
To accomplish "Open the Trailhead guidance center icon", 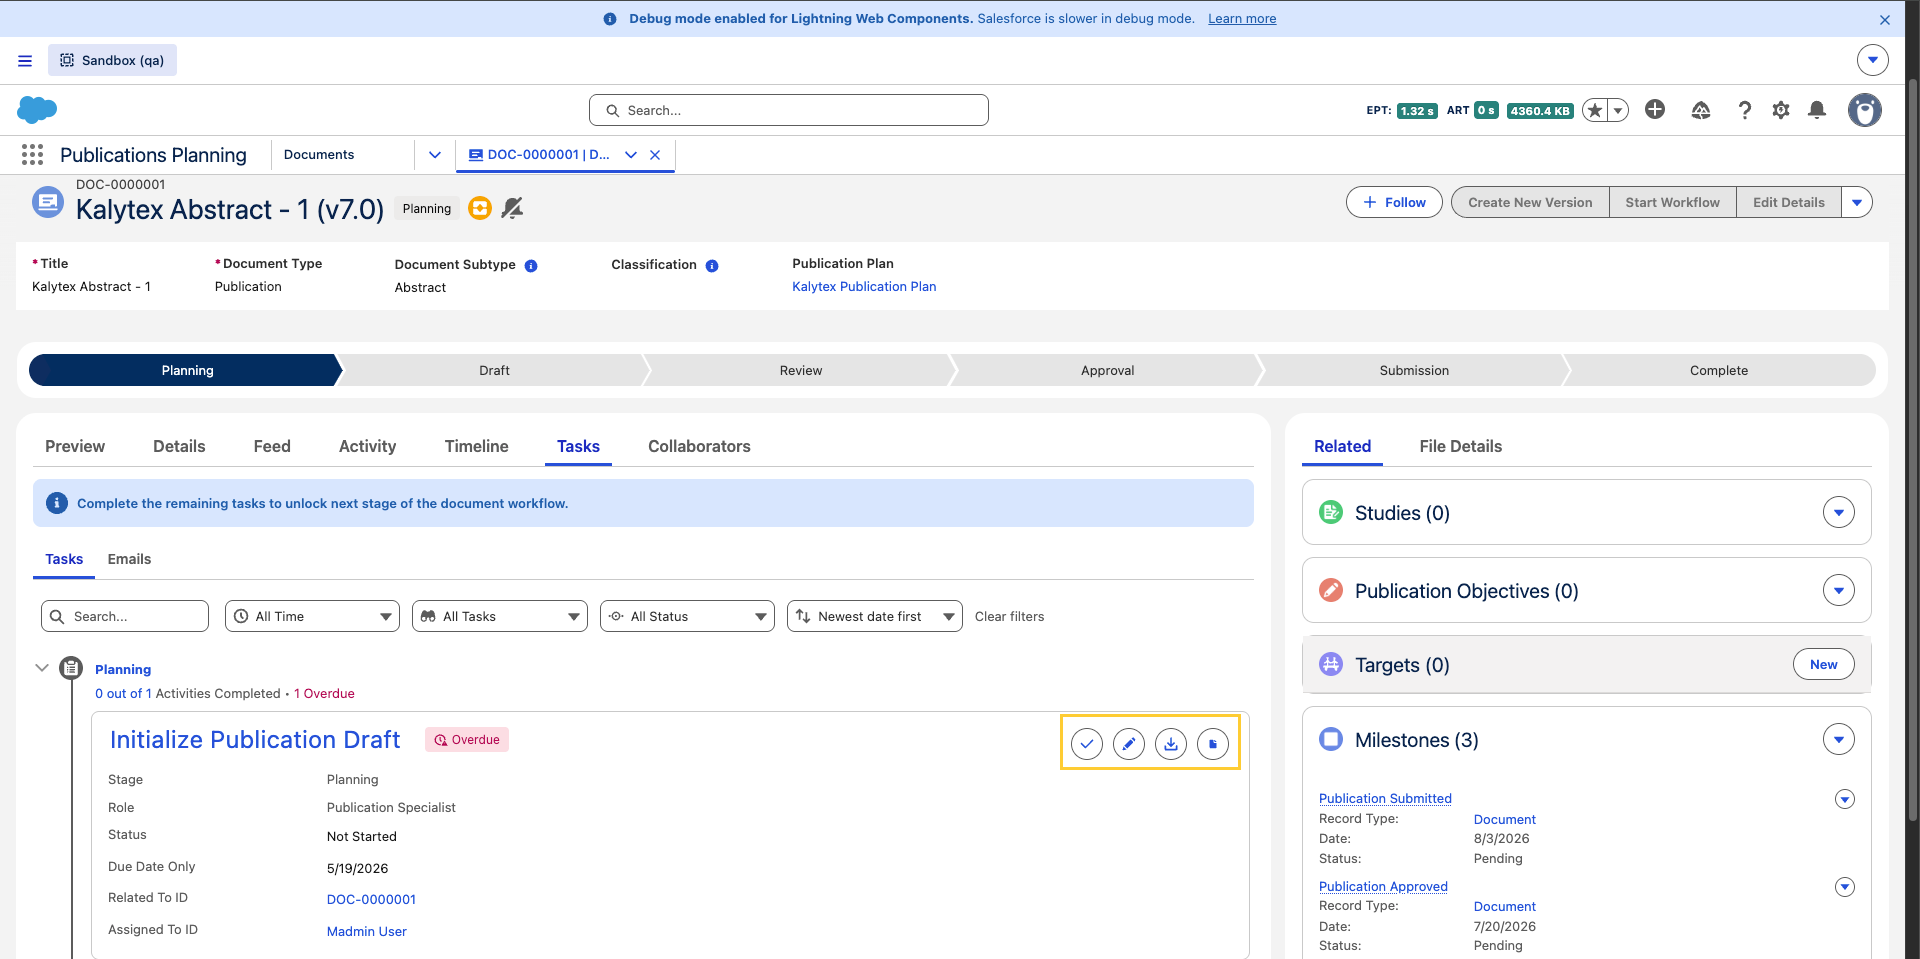I will pos(1701,110).
